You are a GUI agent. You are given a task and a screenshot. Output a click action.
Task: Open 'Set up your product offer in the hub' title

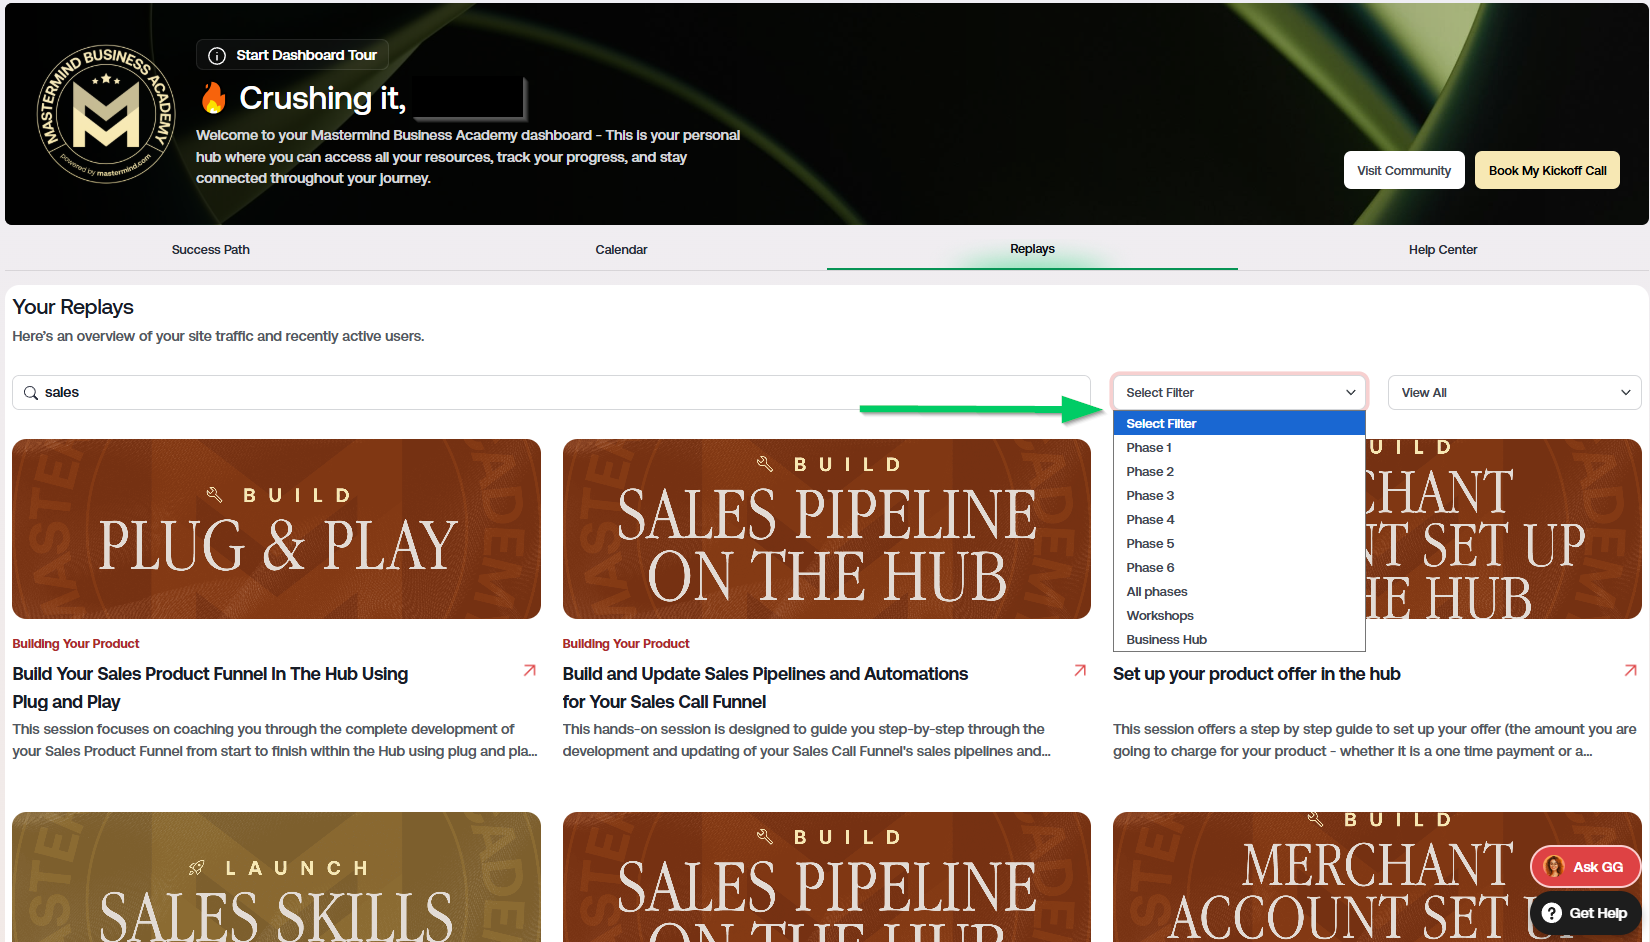point(1256,674)
